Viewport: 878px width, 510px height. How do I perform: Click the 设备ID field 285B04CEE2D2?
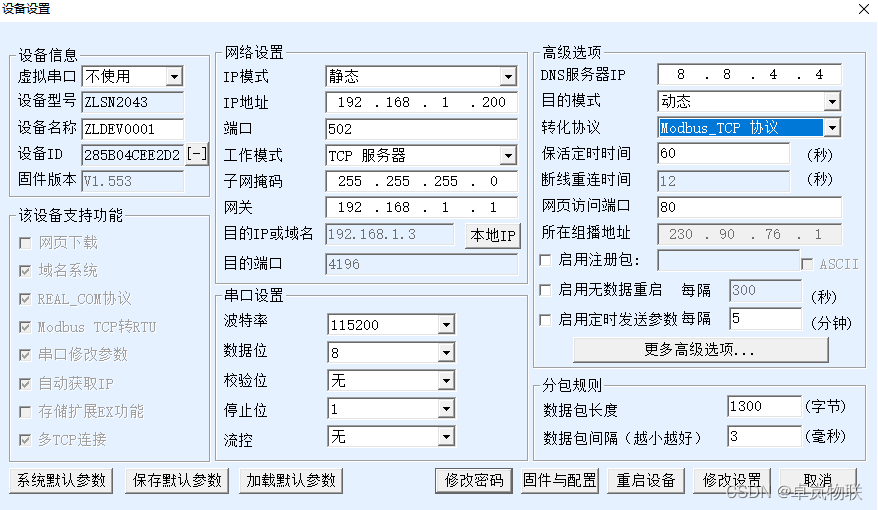133,155
